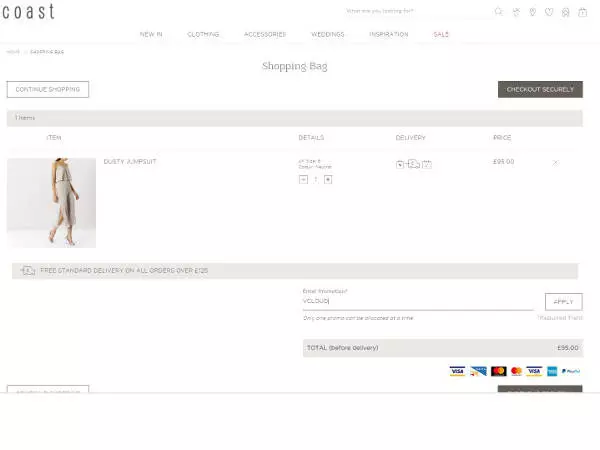Open the shopping bag icon in header
The height and width of the screenshot is (450, 600).
(x=582, y=12)
